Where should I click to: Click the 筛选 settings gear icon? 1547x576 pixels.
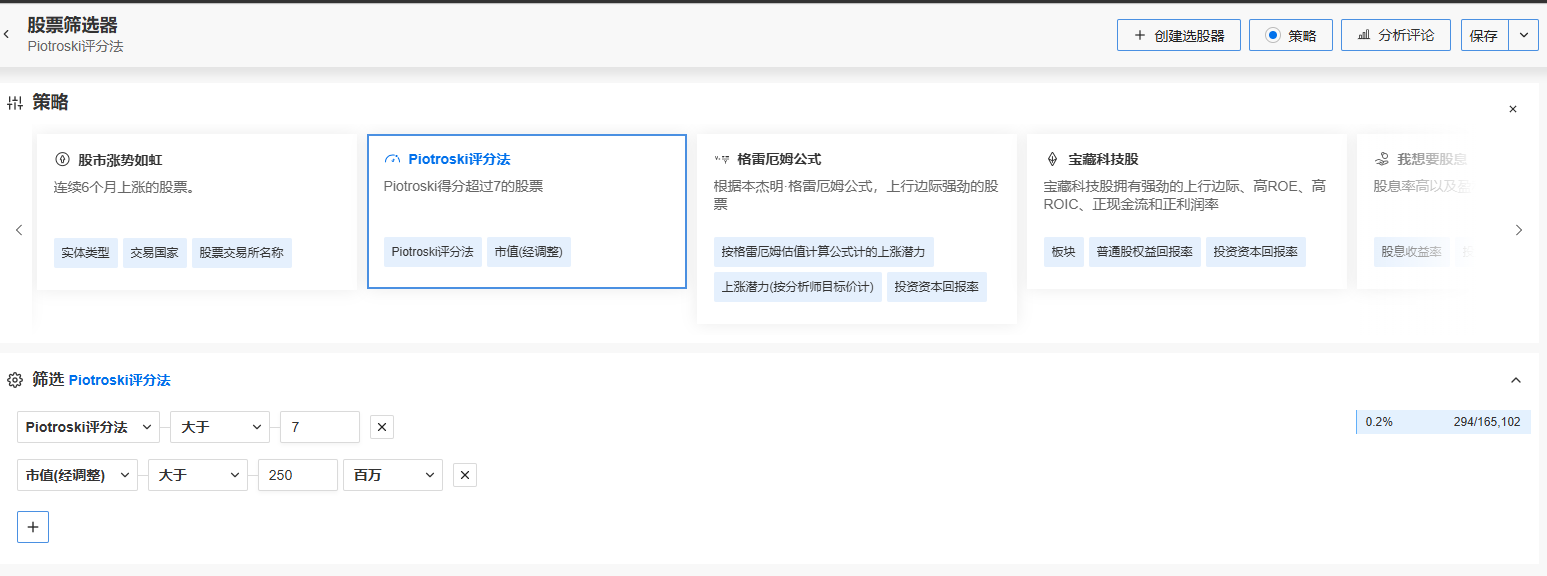(15, 380)
